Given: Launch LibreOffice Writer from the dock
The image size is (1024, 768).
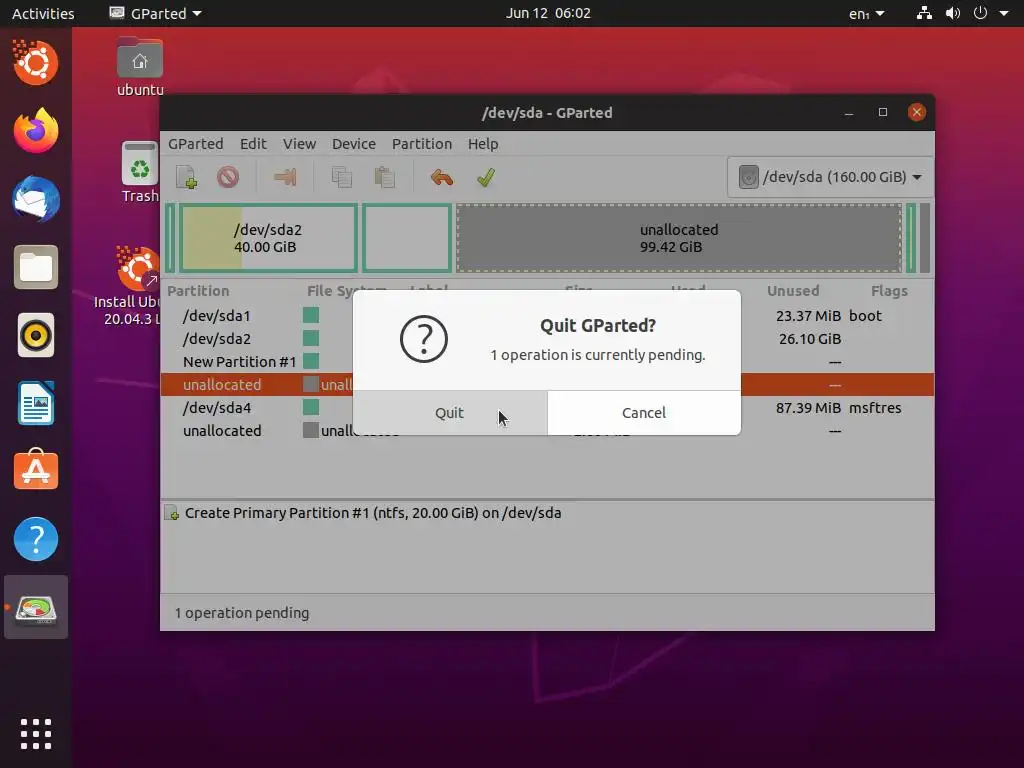Looking at the screenshot, I should (x=36, y=404).
